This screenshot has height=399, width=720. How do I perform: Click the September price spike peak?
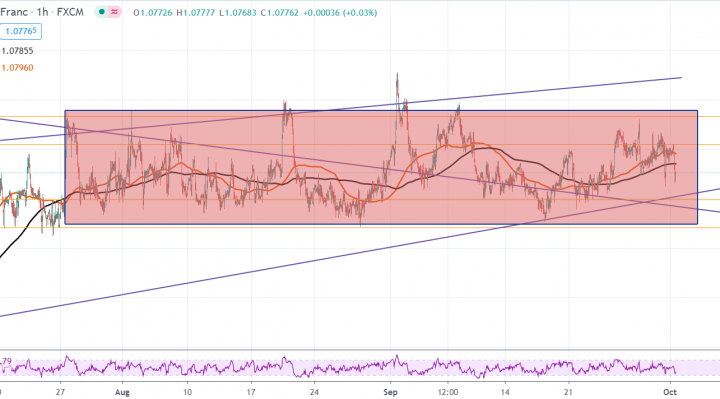pos(397,73)
